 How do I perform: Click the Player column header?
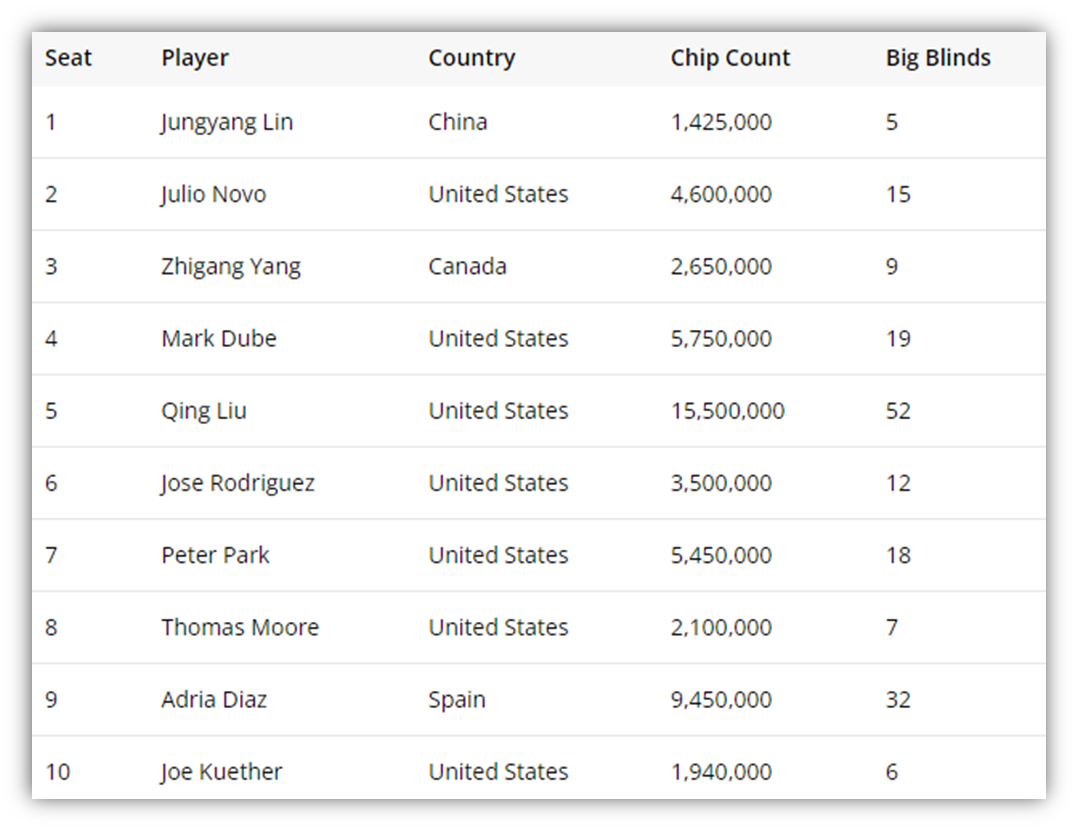tap(195, 58)
